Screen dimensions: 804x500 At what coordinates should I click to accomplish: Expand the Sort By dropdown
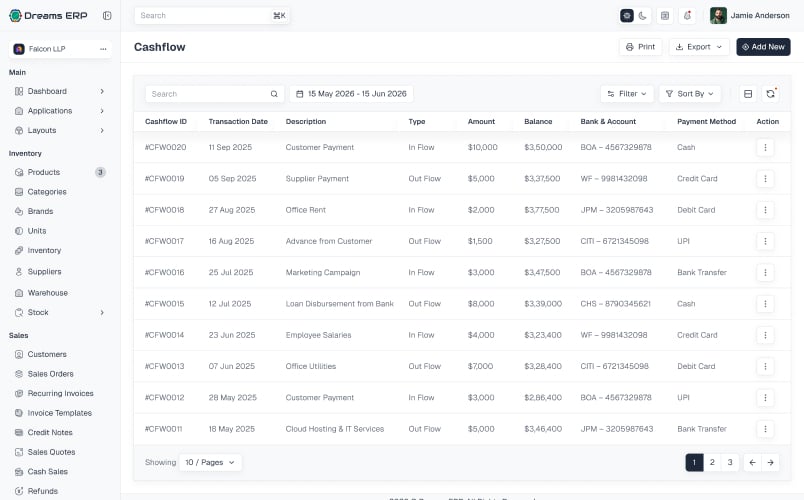[690, 94]
